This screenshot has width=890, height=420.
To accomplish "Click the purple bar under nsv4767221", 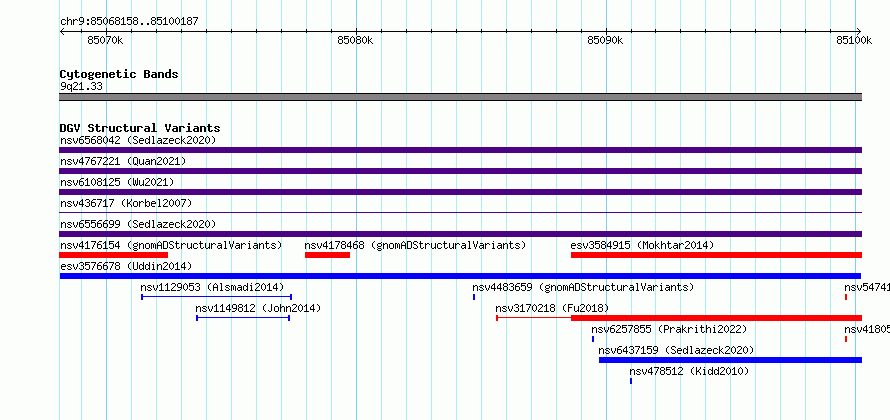I will [460, 171].
